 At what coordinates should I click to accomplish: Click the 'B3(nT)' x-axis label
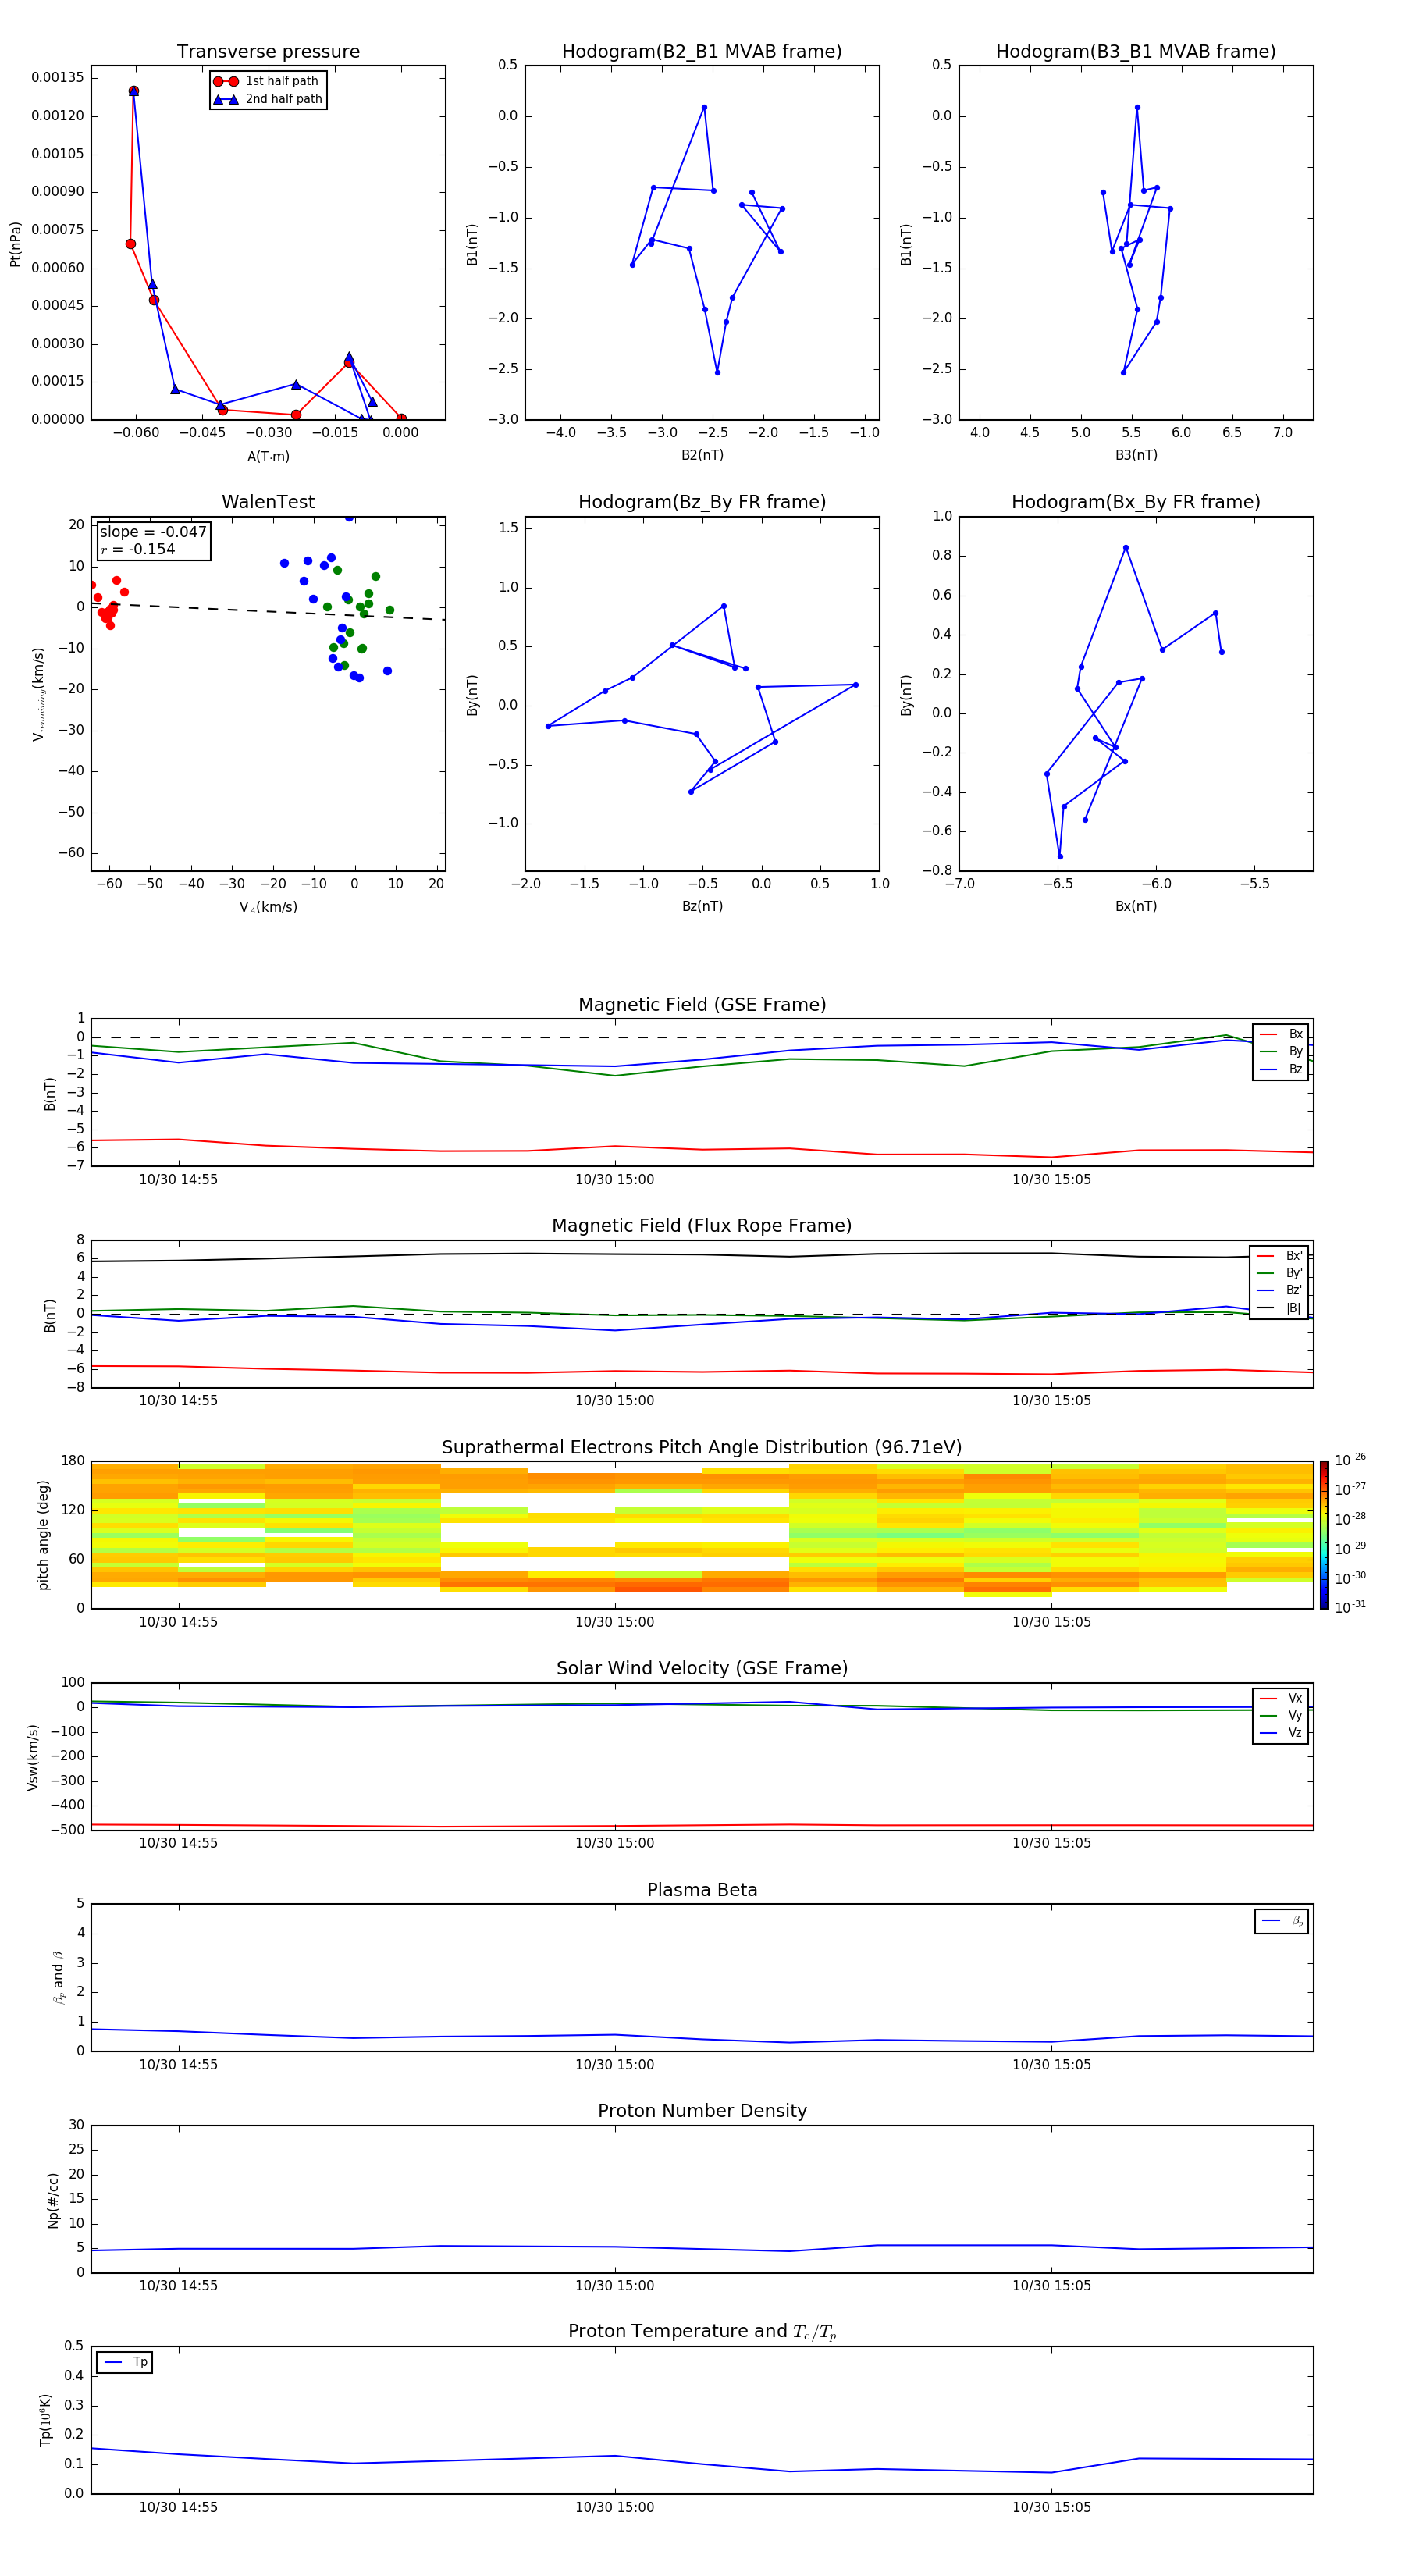[x=1136, y=455]
